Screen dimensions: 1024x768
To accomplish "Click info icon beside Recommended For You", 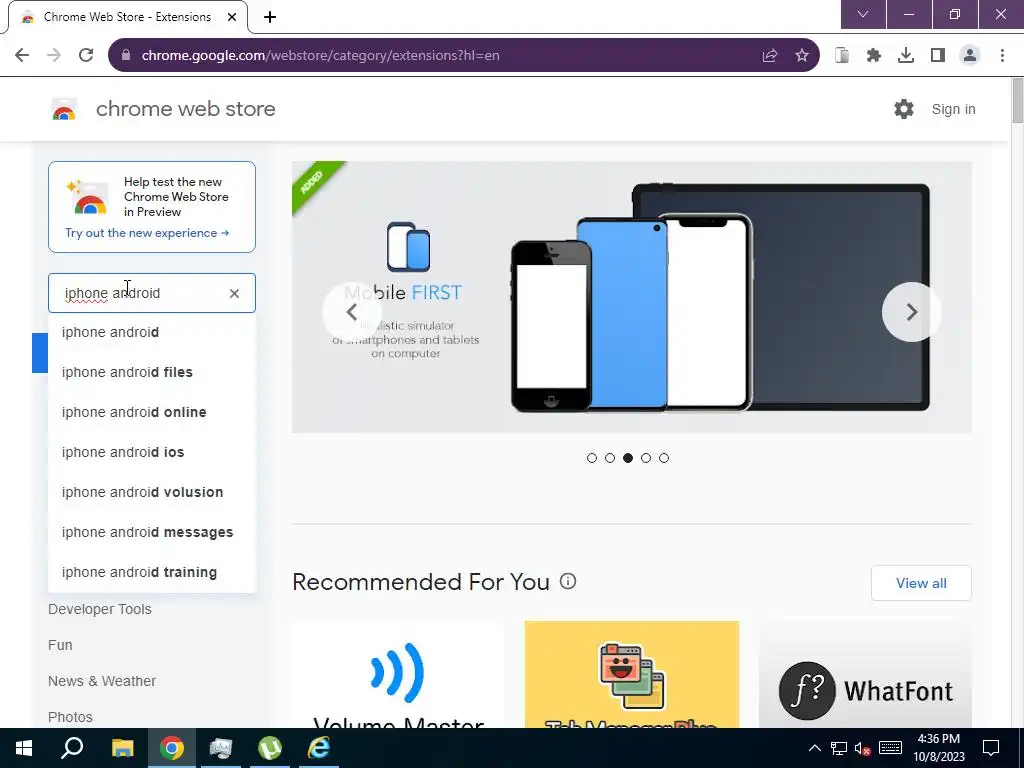I will pyautogui.click(x=568, y=581).
